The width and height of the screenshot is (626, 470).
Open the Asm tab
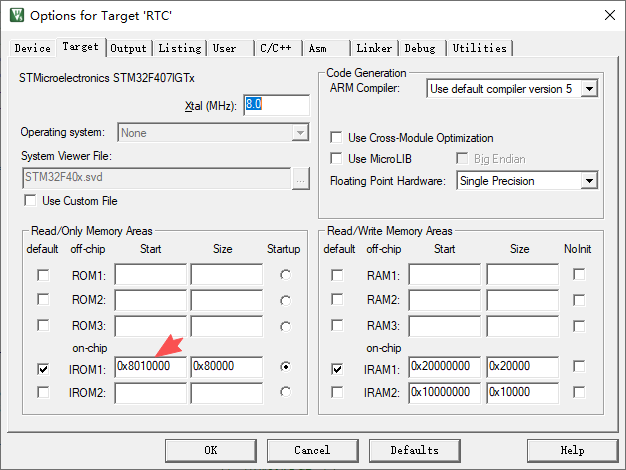325,48
